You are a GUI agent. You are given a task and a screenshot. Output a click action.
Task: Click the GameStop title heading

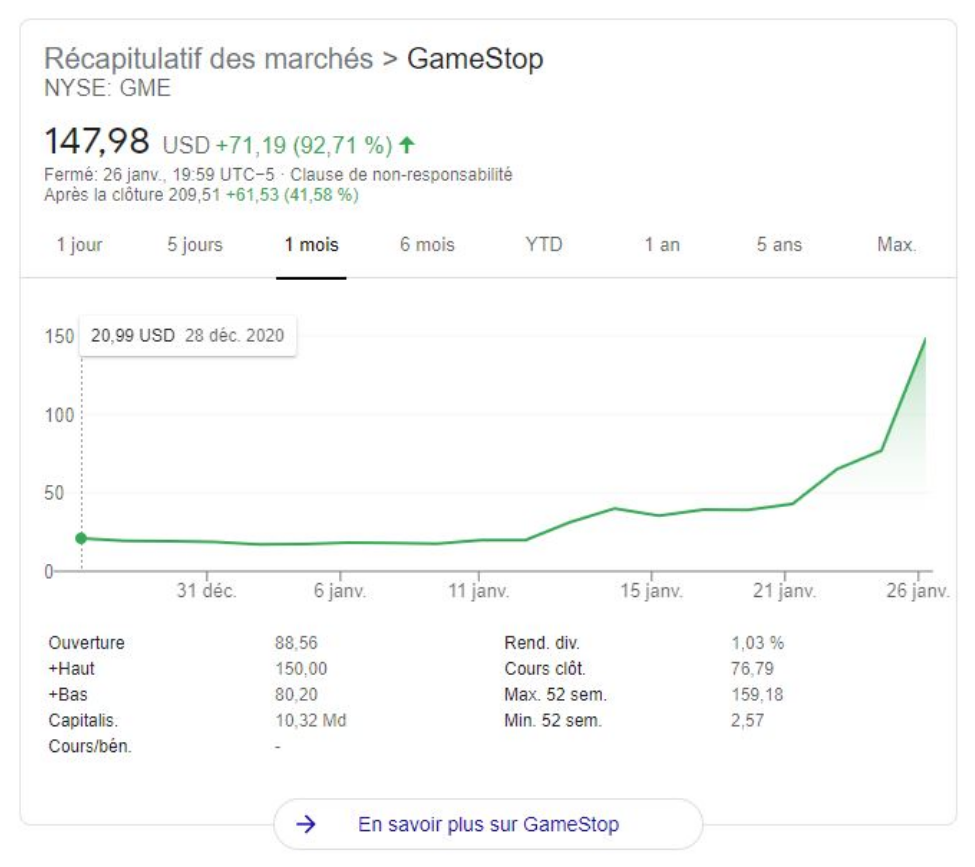475,58
